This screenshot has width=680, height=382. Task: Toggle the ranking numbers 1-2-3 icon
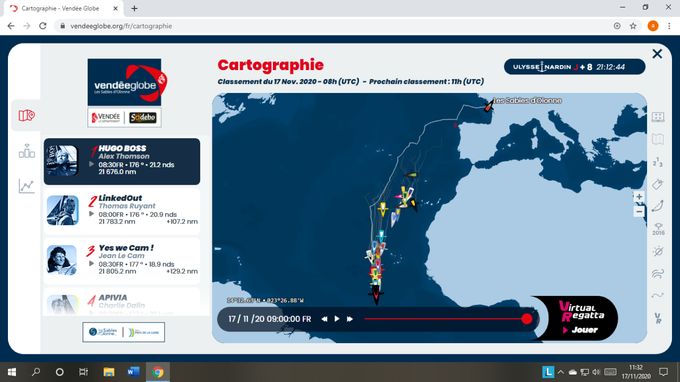point(657,162)
